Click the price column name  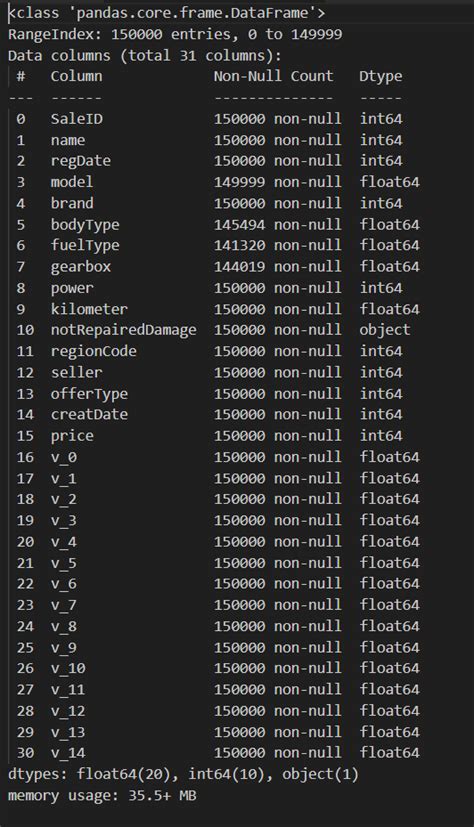point(72,436)
